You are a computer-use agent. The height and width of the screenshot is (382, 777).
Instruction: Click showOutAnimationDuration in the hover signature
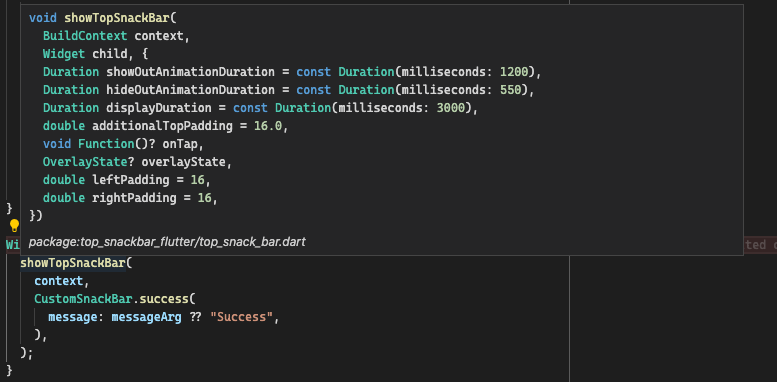(191, 72)
